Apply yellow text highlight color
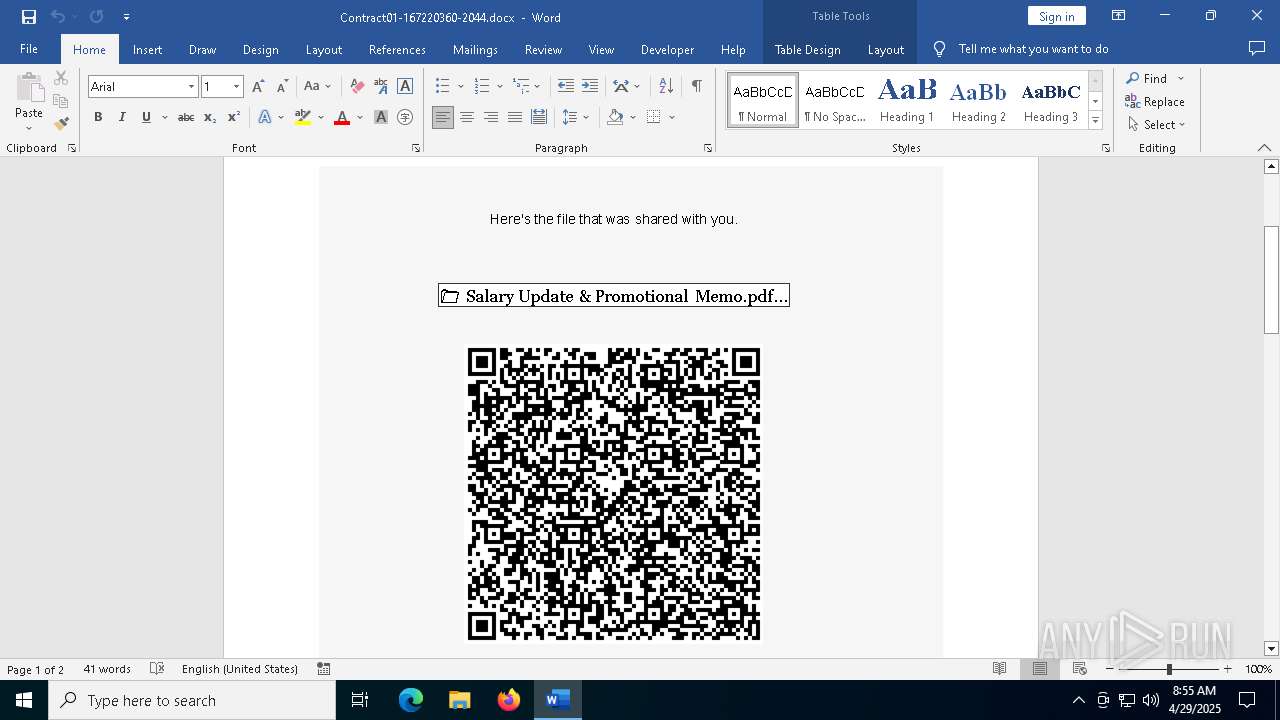This screenshot has height=720, width=1280. coord(303,117)
